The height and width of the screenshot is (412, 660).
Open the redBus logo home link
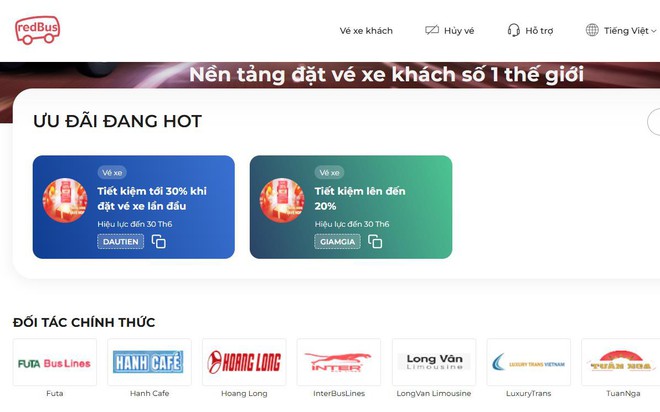(37, 30)
